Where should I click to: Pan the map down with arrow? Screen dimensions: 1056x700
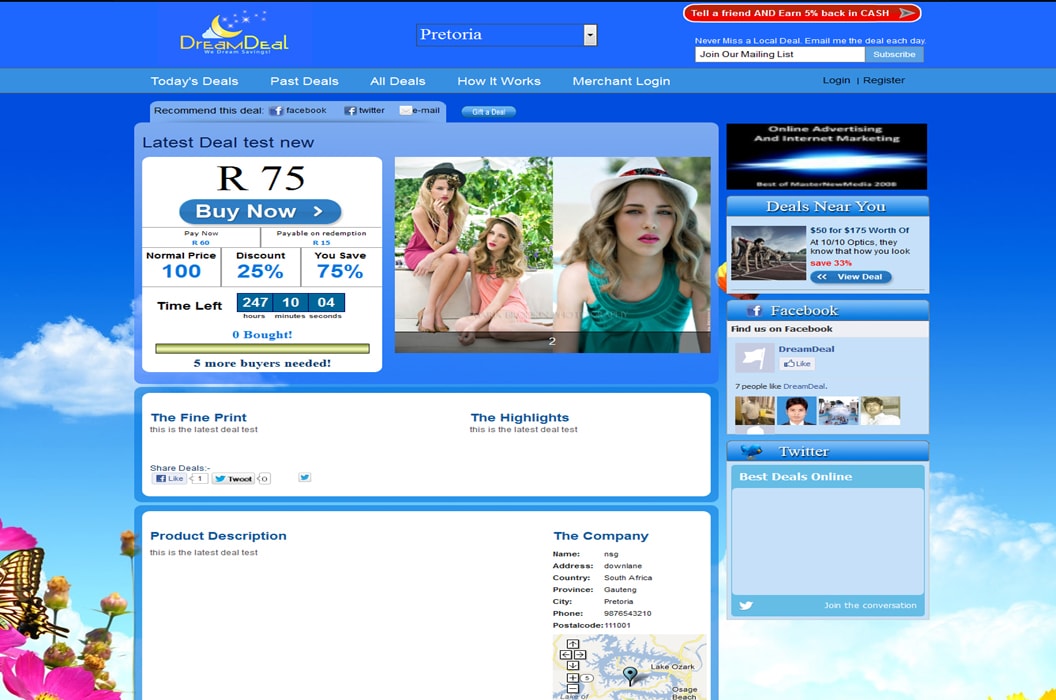tap(572, 666)
